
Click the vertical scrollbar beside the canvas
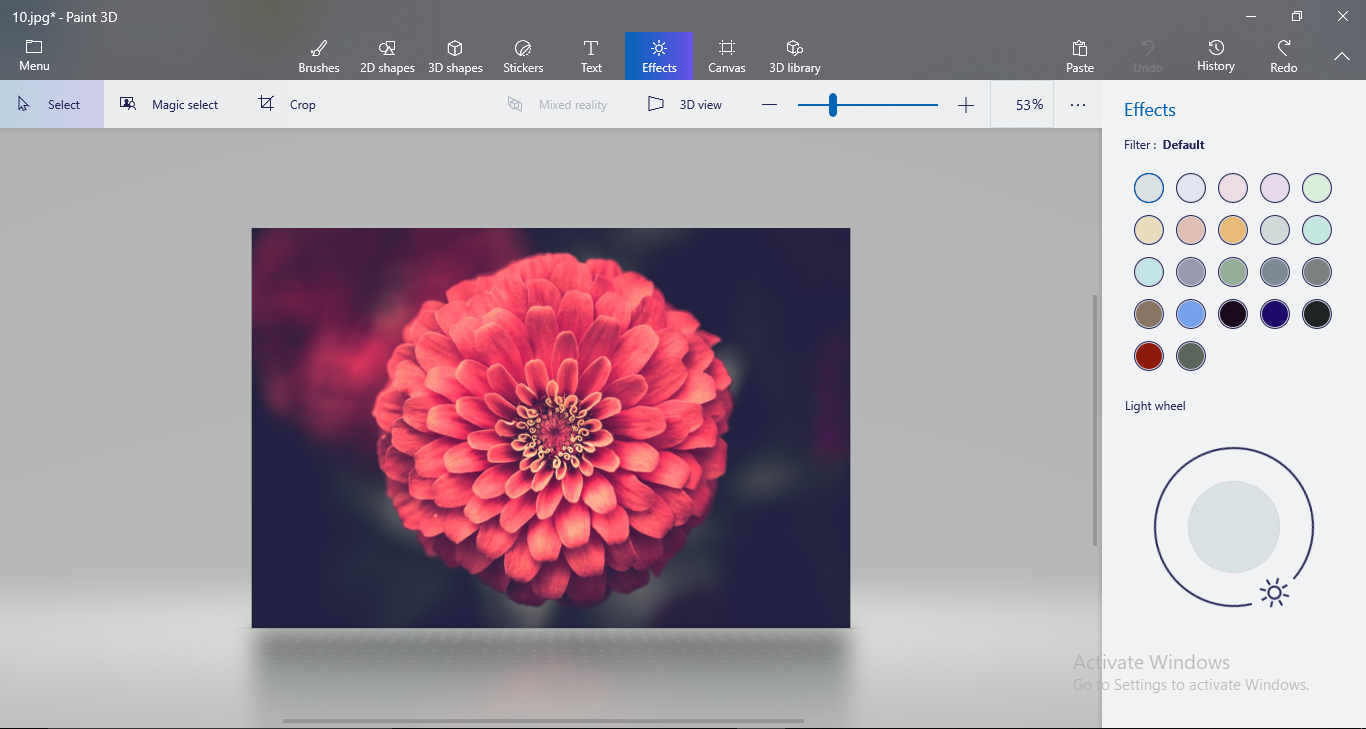[1095, 420]
